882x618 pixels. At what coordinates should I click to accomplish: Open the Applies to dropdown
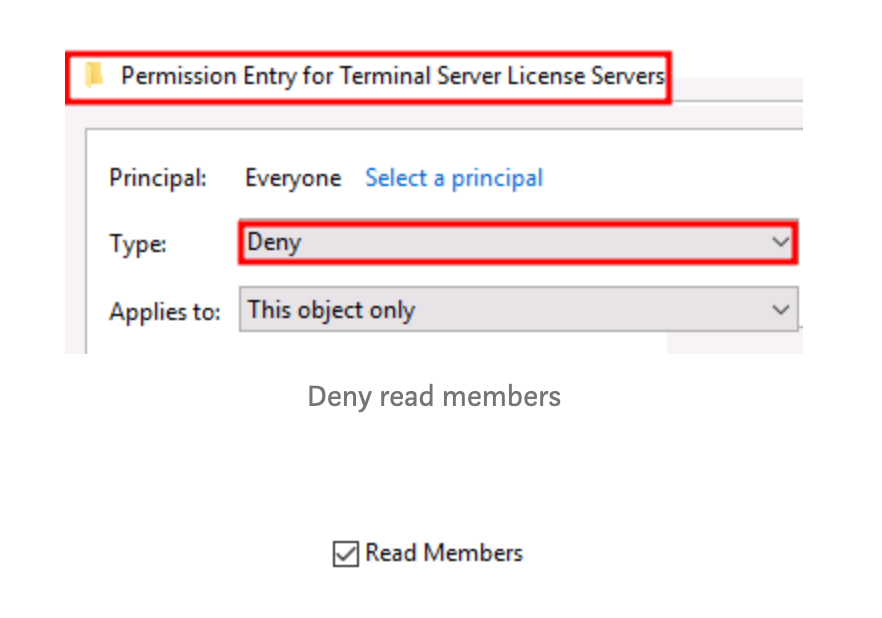tap(516, 310)
